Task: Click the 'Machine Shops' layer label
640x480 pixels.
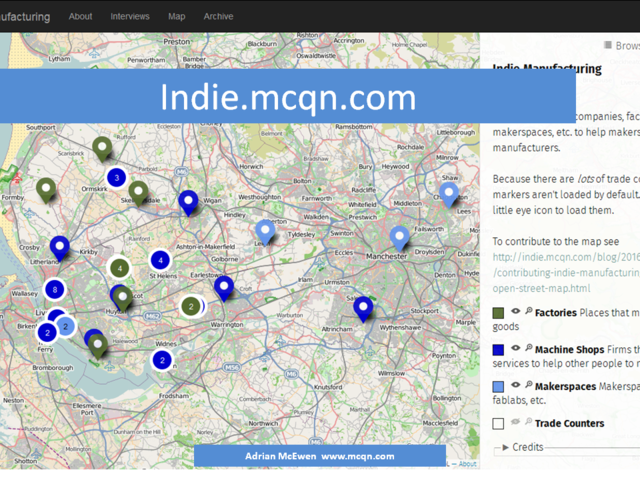Action: [x=569, y=350]
